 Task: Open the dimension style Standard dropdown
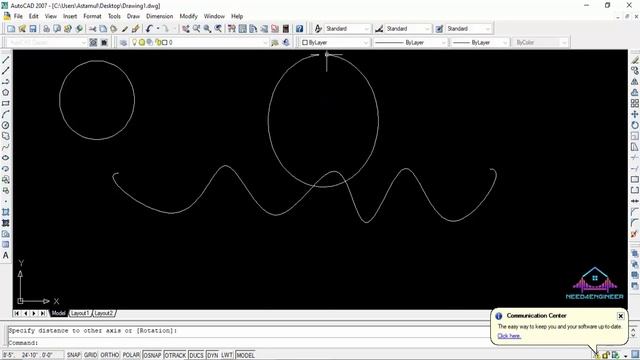[x=408, y=29]
